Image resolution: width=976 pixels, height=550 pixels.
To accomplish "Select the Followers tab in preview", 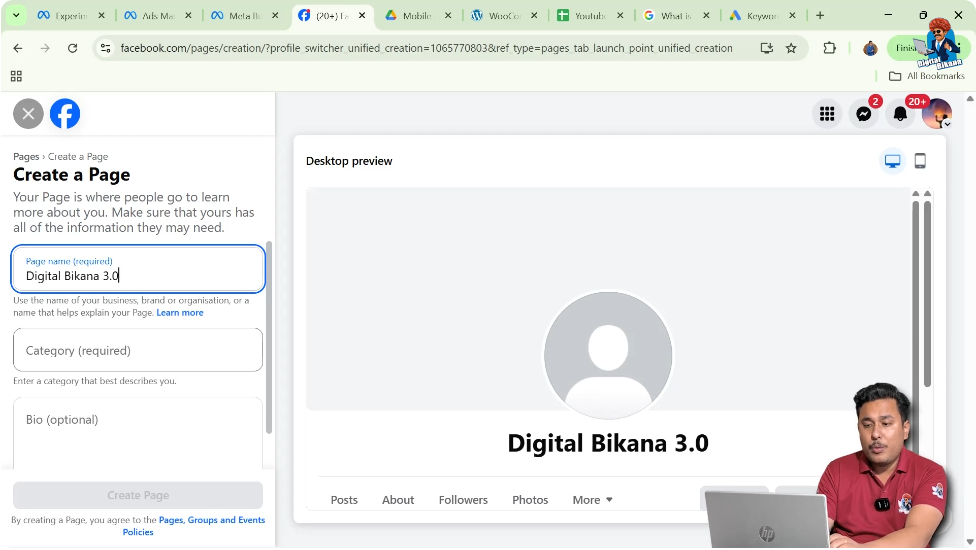I will point(463,500).
